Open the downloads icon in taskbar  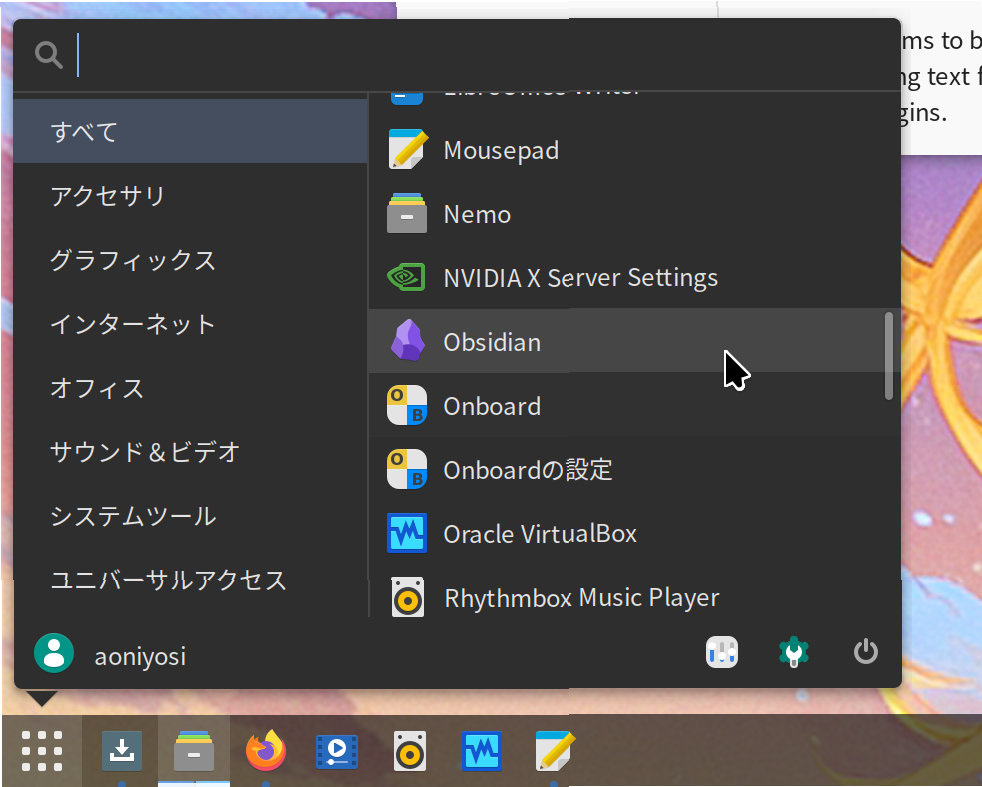[x=122, y=751]
